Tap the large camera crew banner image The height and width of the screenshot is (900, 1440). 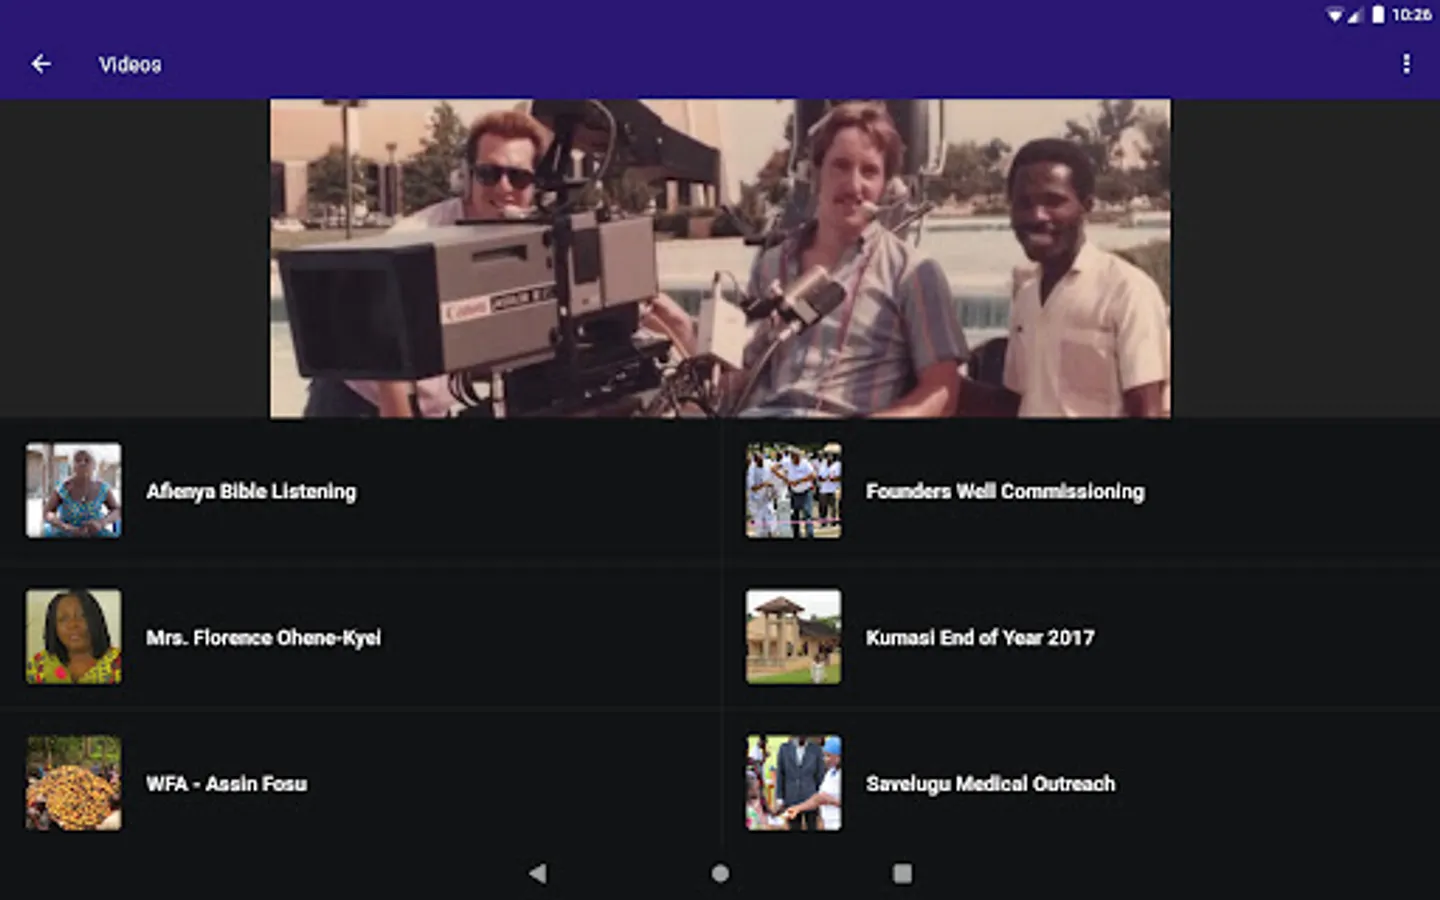pyautogui.click(x=720, y=258)
